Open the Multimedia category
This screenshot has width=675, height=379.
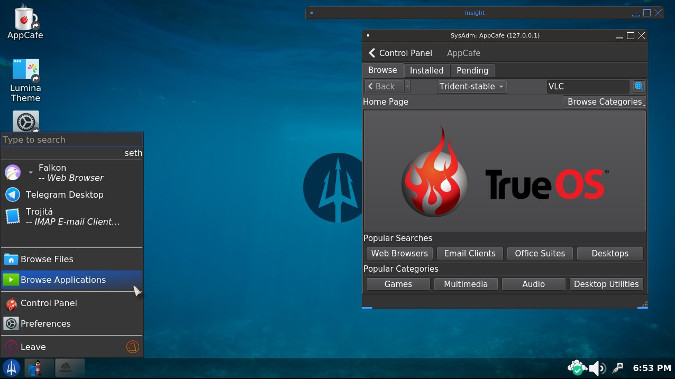point(466,284)
